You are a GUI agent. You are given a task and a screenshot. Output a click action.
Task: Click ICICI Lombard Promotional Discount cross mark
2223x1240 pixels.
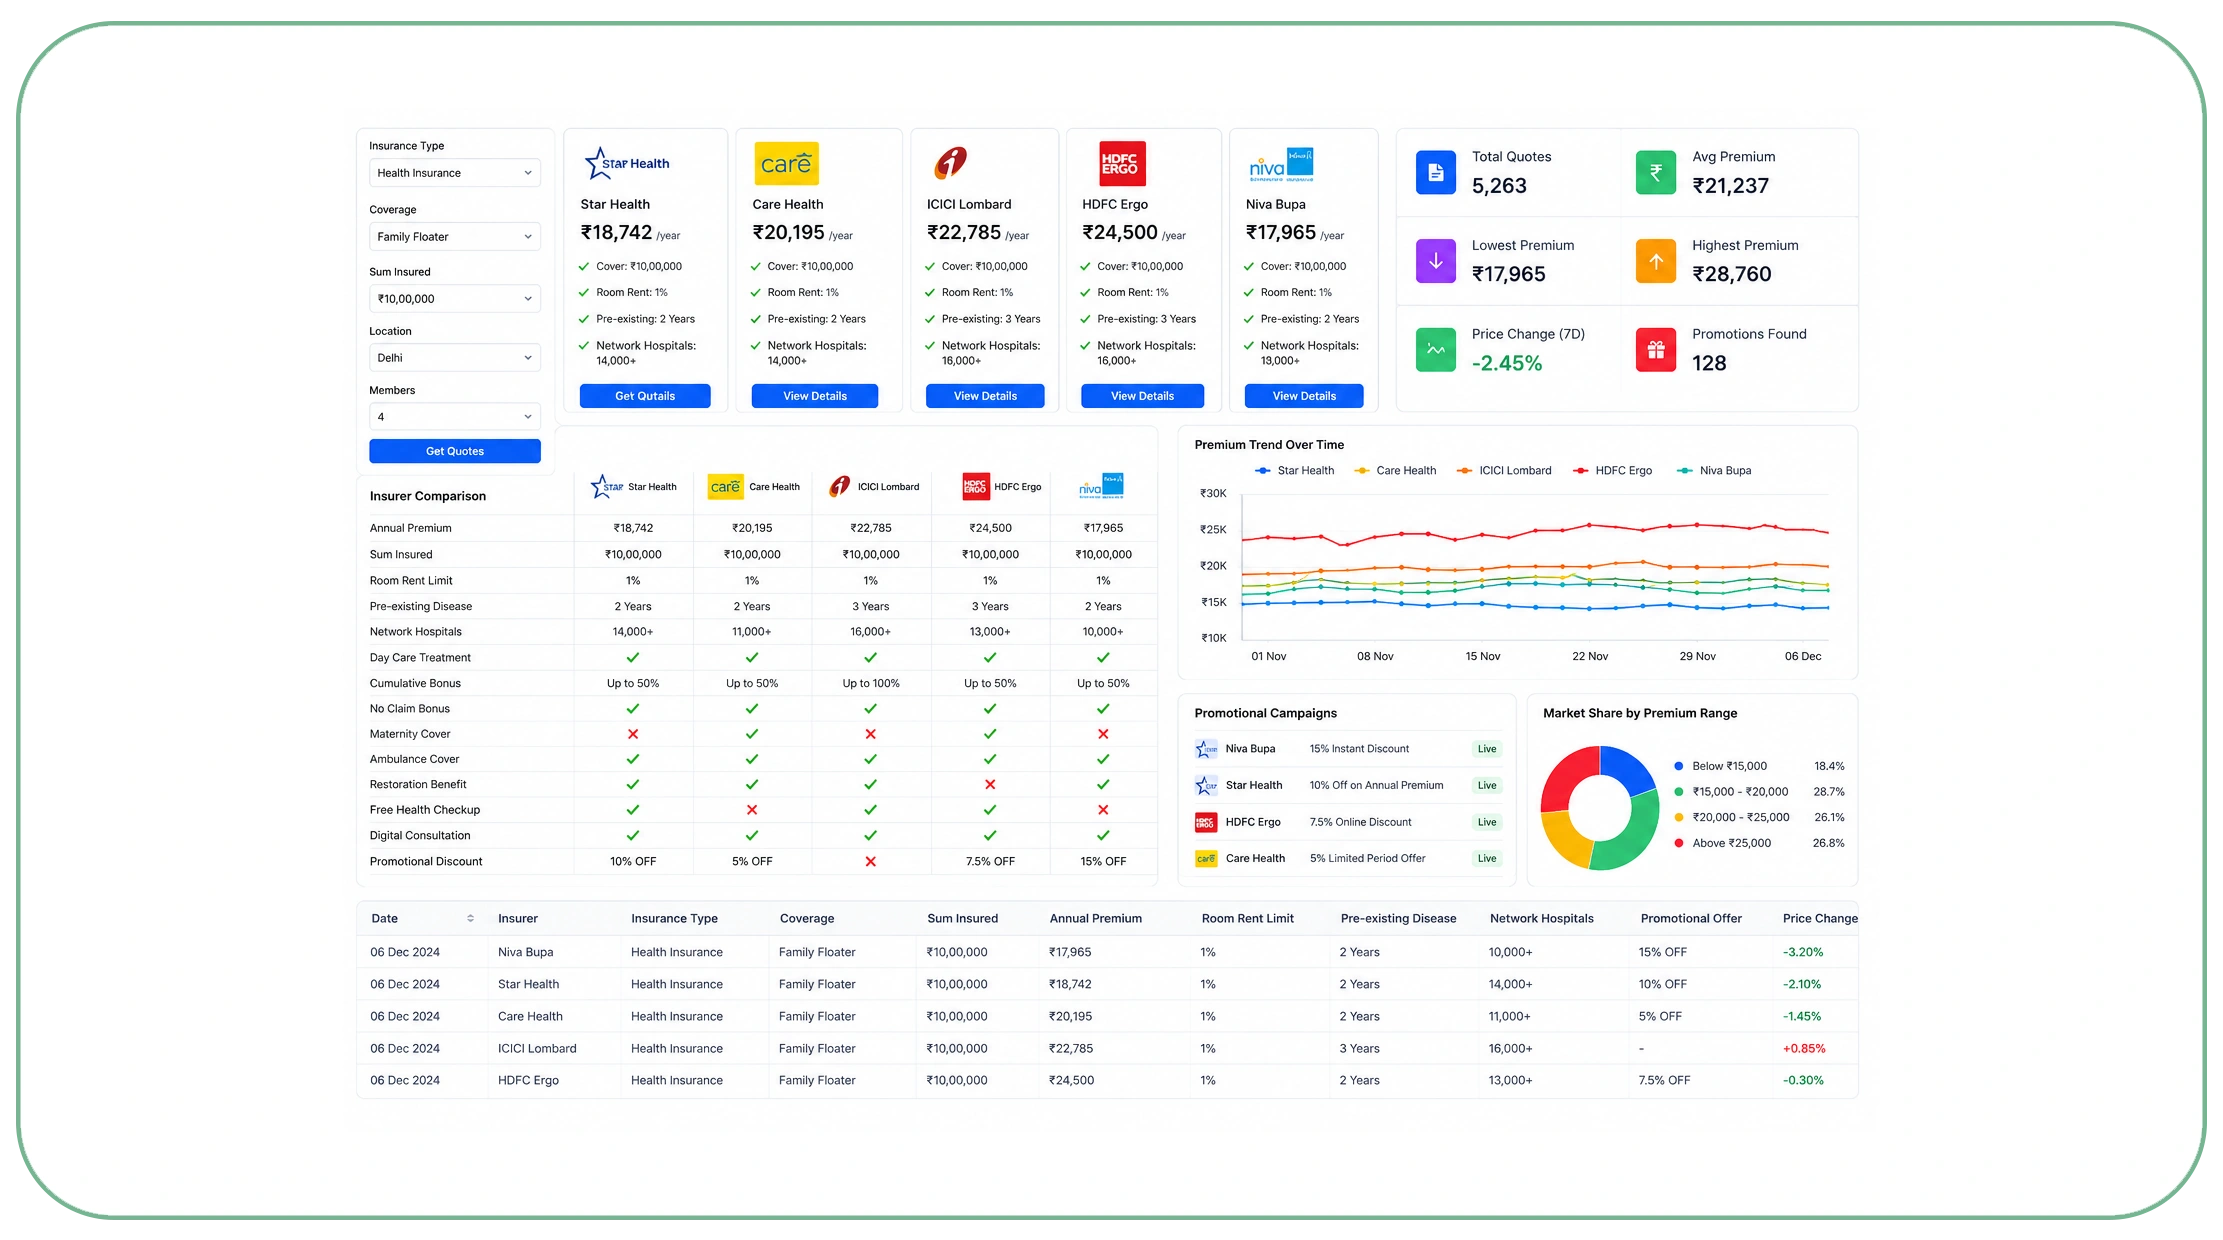click(871, 862)
